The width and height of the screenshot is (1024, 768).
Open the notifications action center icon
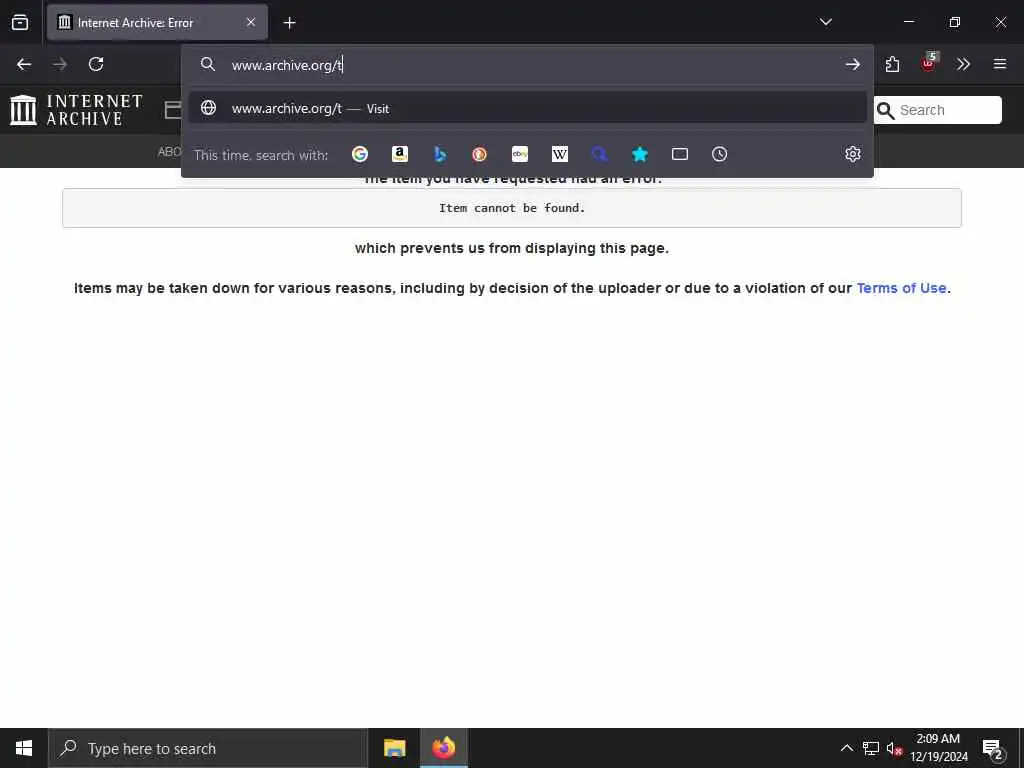coord(992,748)
